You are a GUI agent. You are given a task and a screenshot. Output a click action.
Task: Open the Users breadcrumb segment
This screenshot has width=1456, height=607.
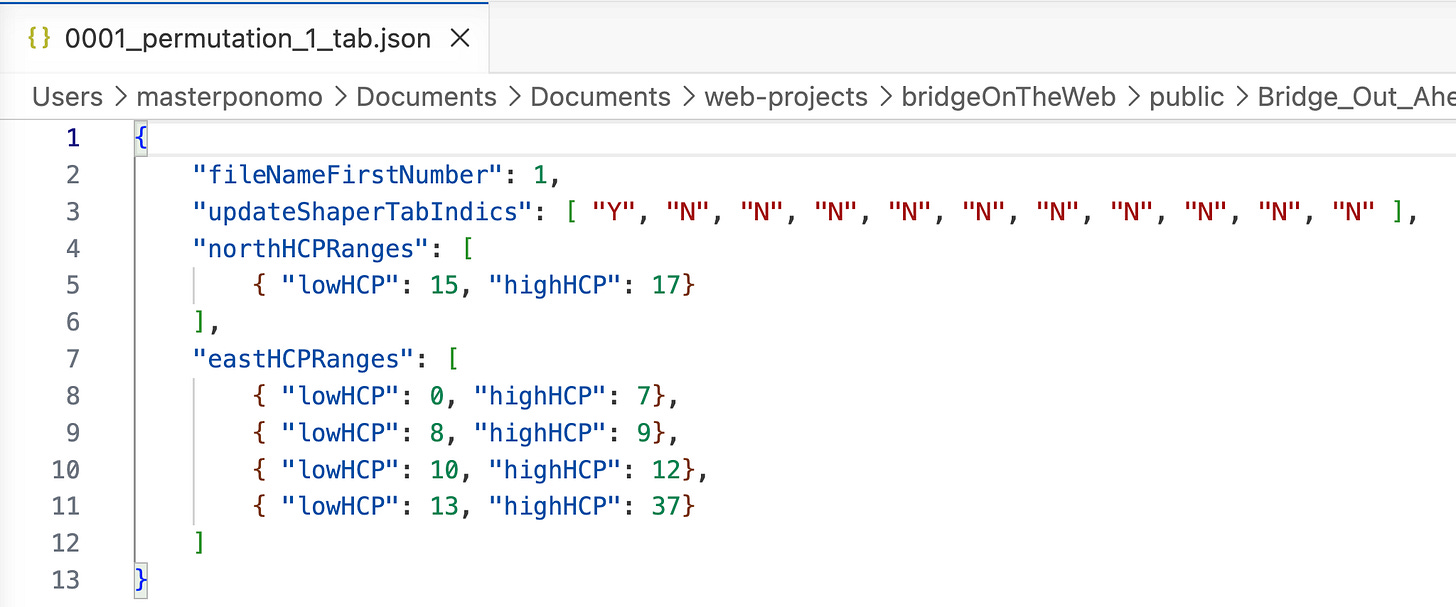pos(67,97)
